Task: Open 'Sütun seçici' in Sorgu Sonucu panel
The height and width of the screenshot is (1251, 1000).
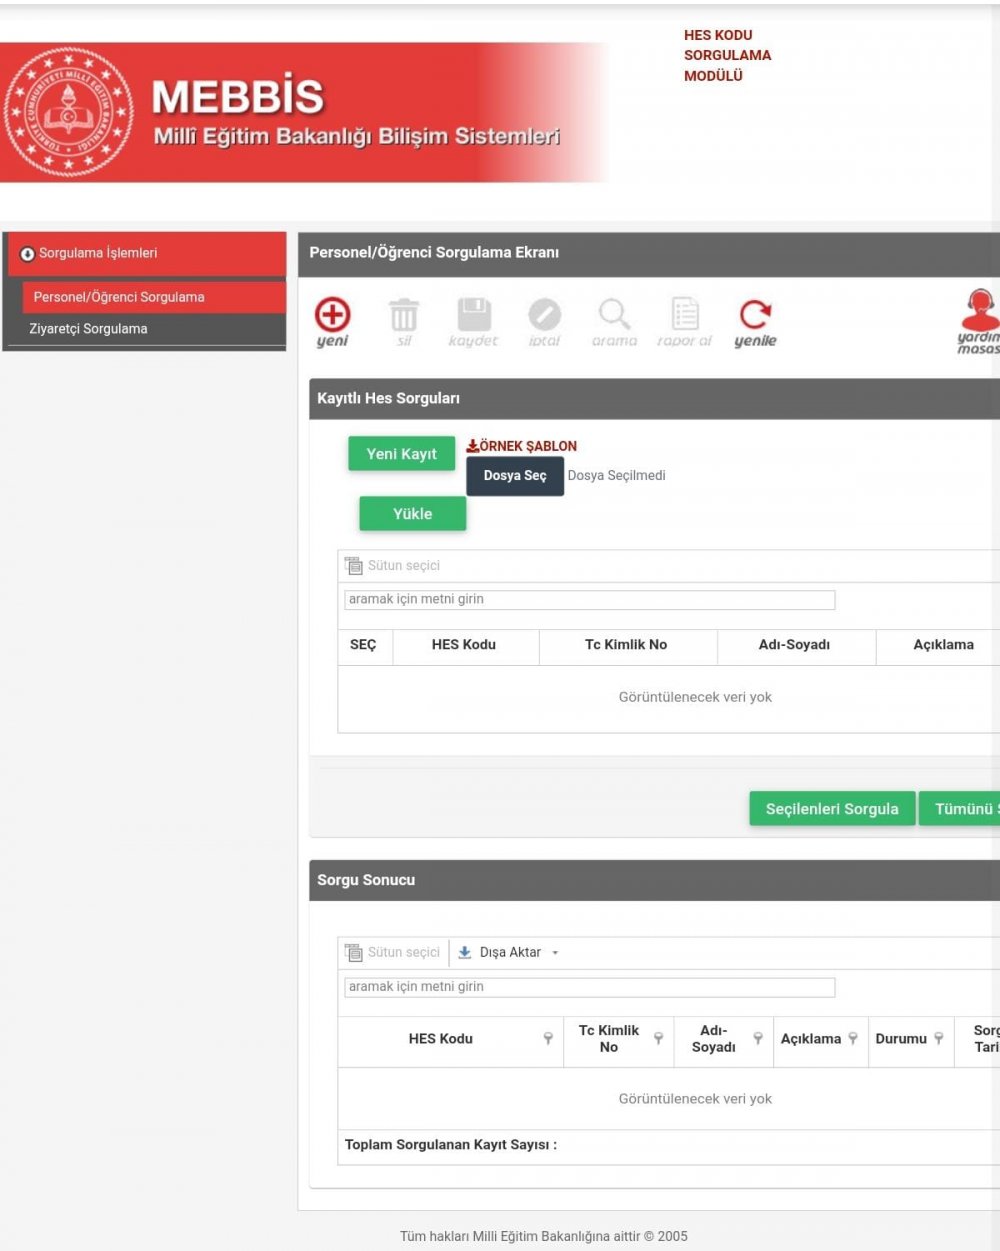Action: (393, 953)
